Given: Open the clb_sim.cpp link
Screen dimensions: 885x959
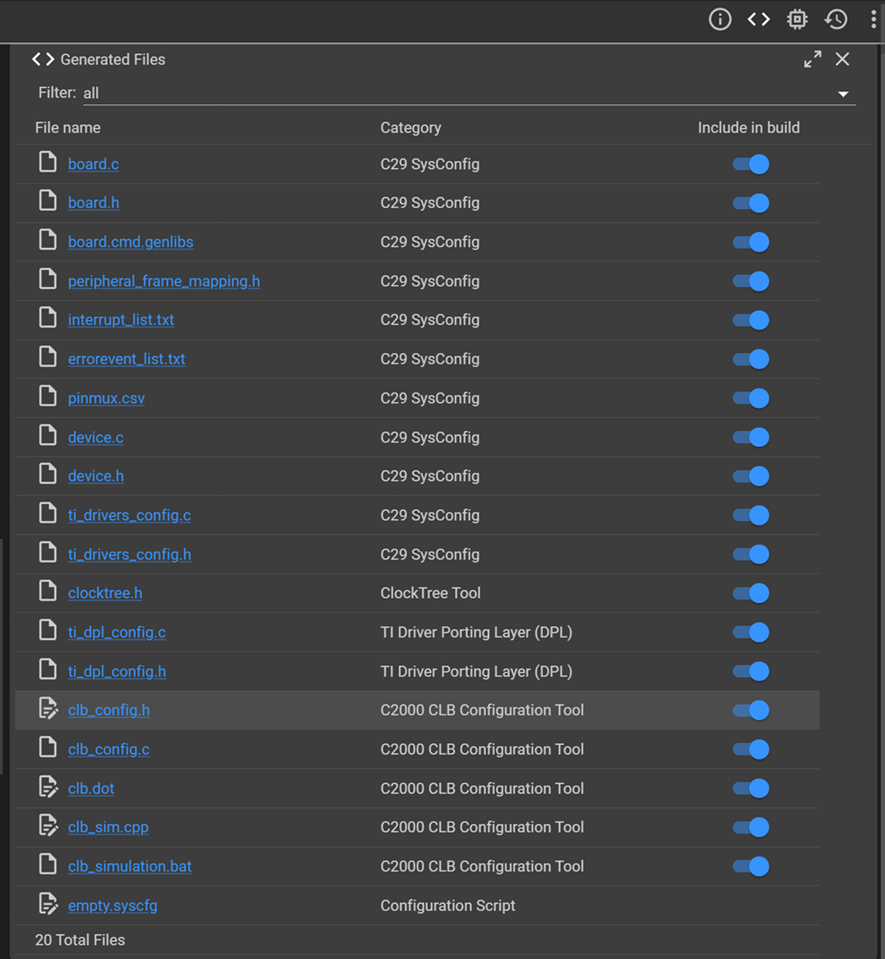Looking at the screenshot, I should (108, 828).
